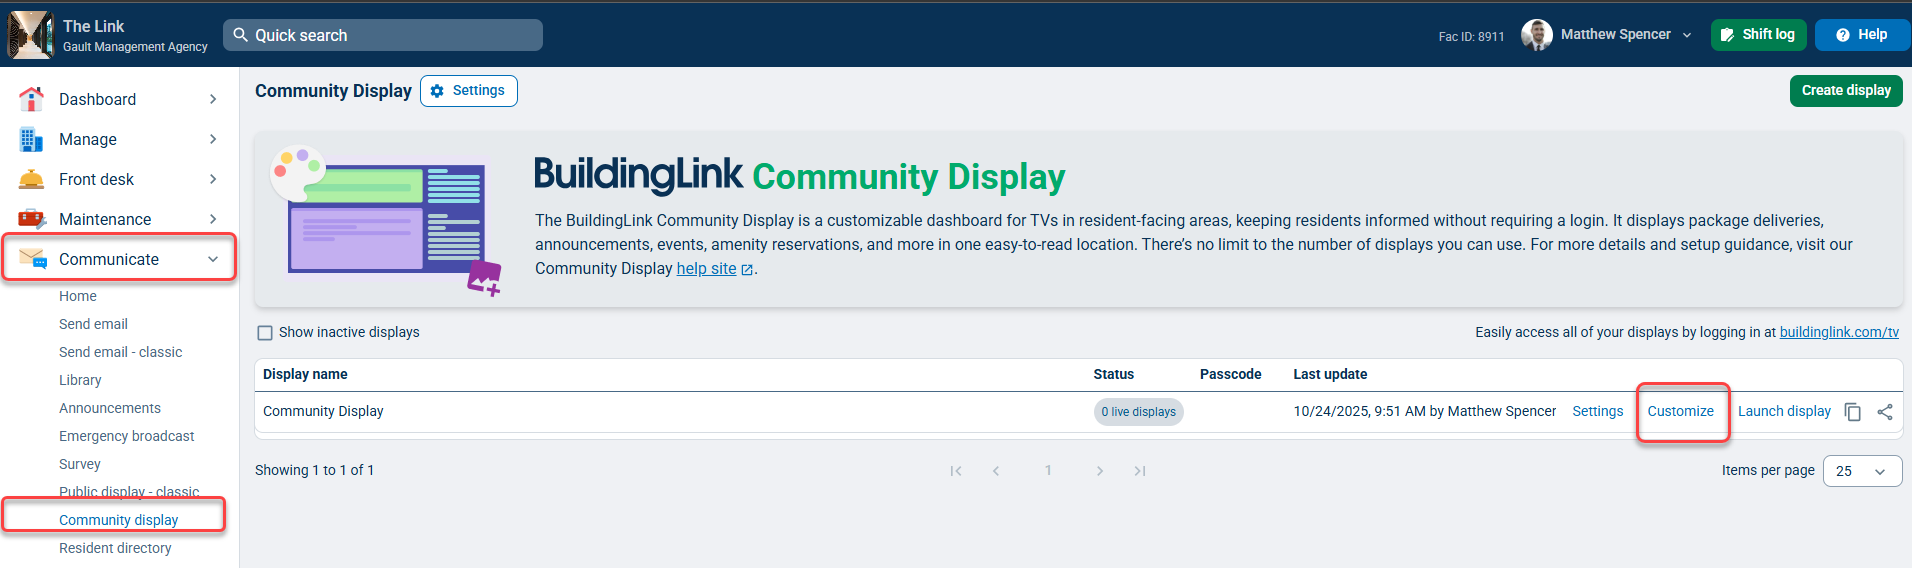Open Public display - classic menu item
The height and width of the screenshot is (568, 1912).
tap(129, 492)
